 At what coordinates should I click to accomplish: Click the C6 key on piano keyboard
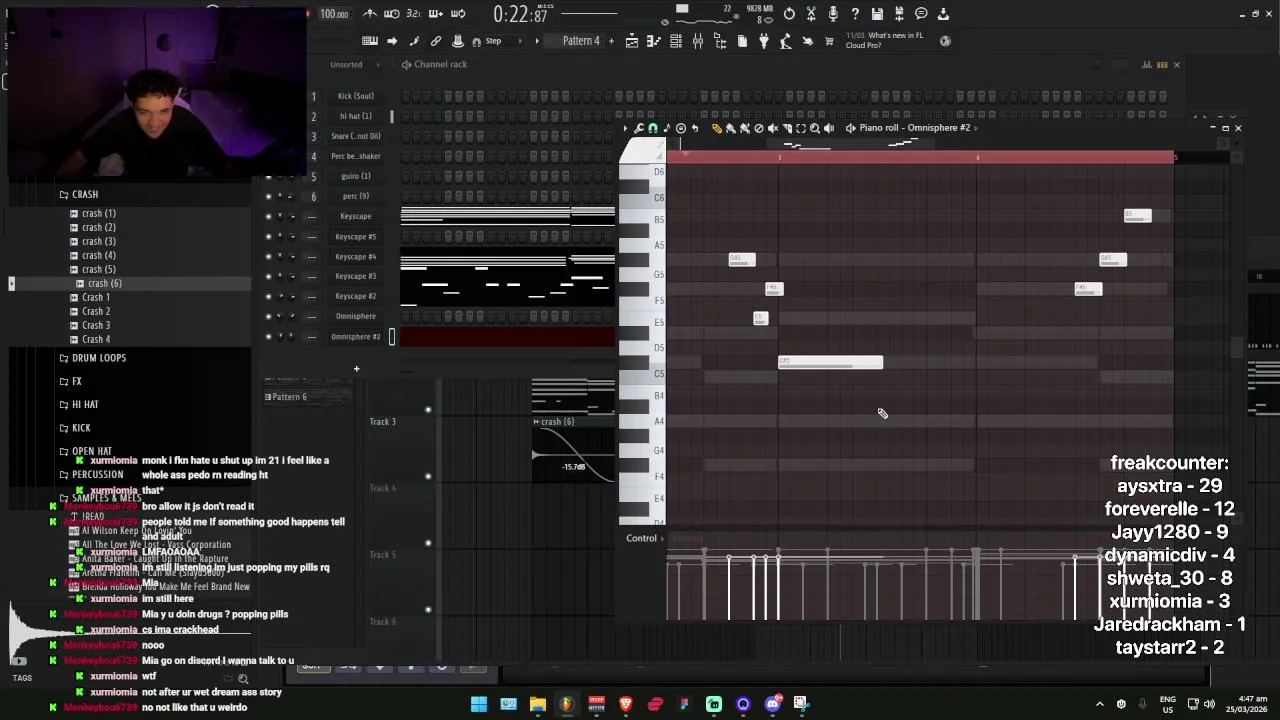[x=642, y=197]
